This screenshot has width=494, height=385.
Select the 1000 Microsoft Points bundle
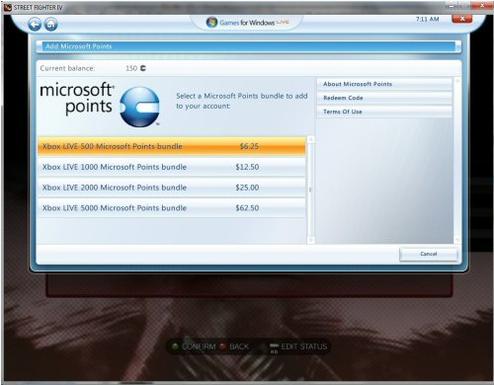(x=172, y=167)
